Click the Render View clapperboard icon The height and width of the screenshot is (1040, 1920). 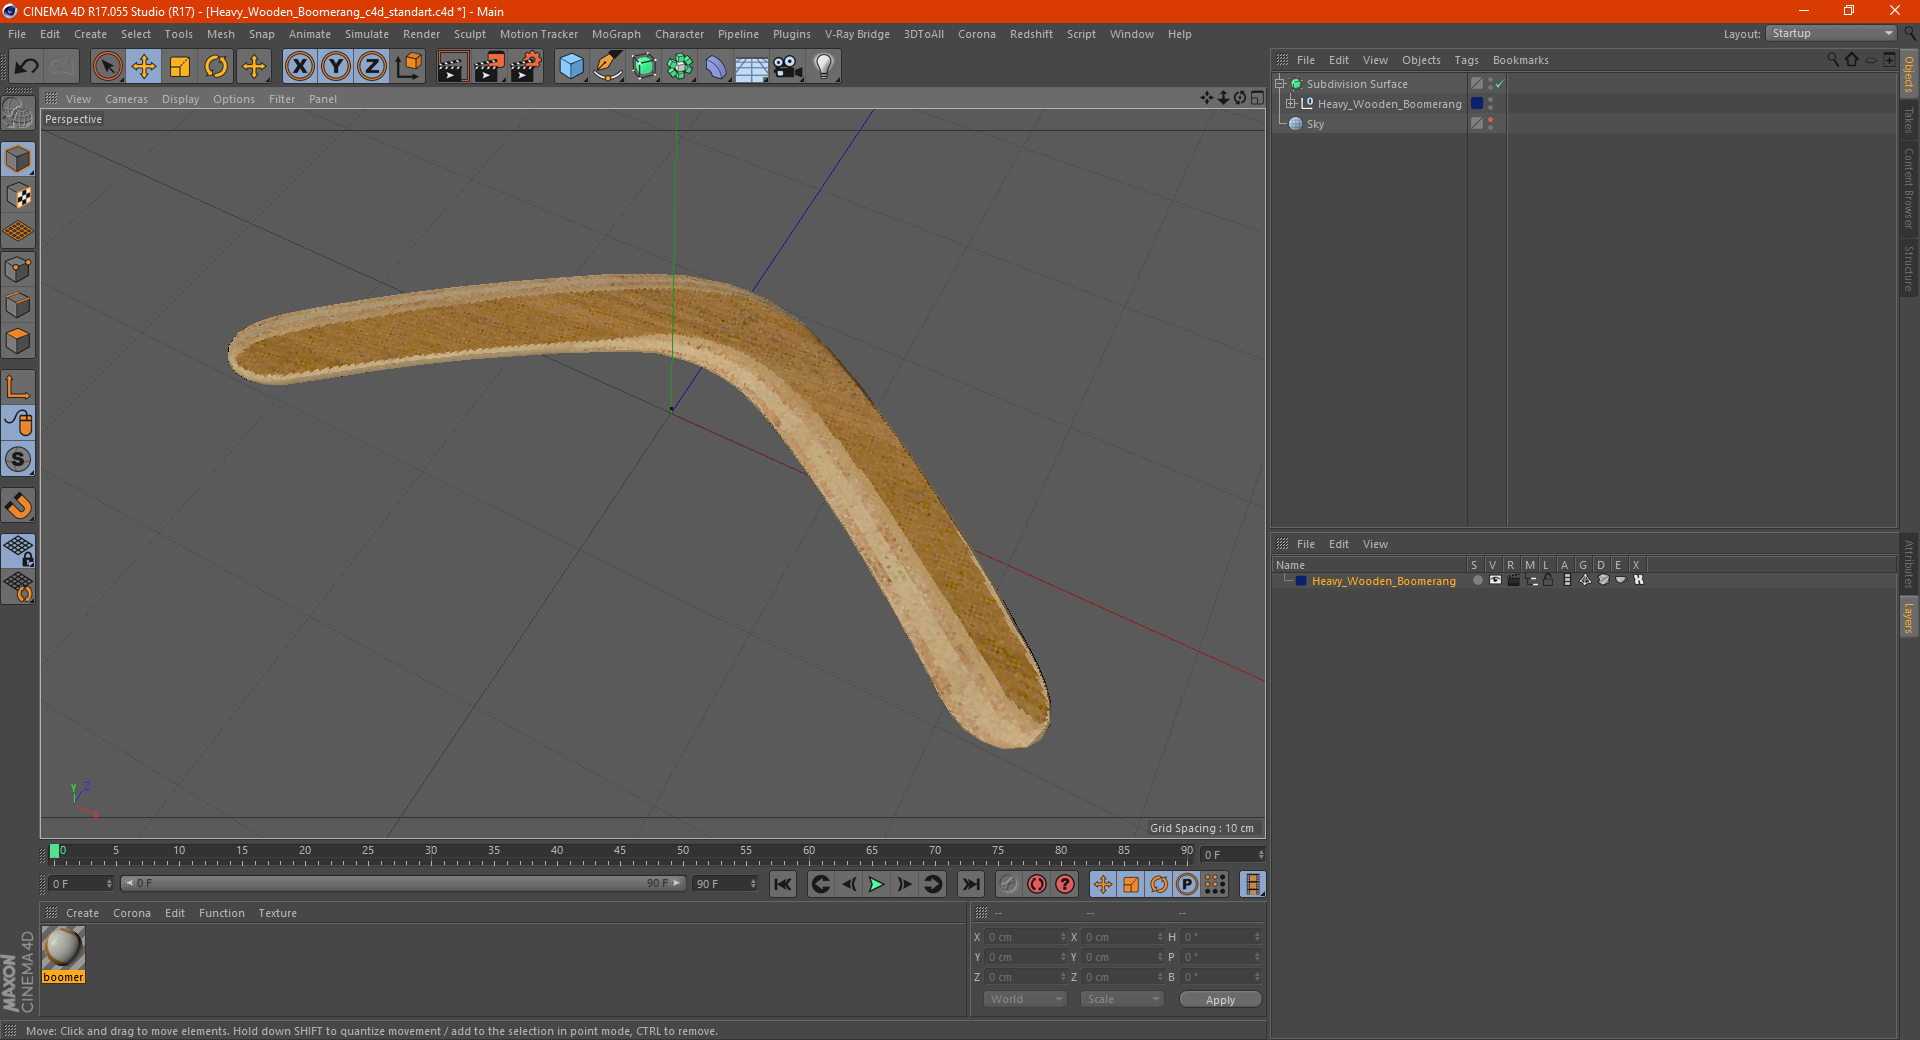click(452, 67)
